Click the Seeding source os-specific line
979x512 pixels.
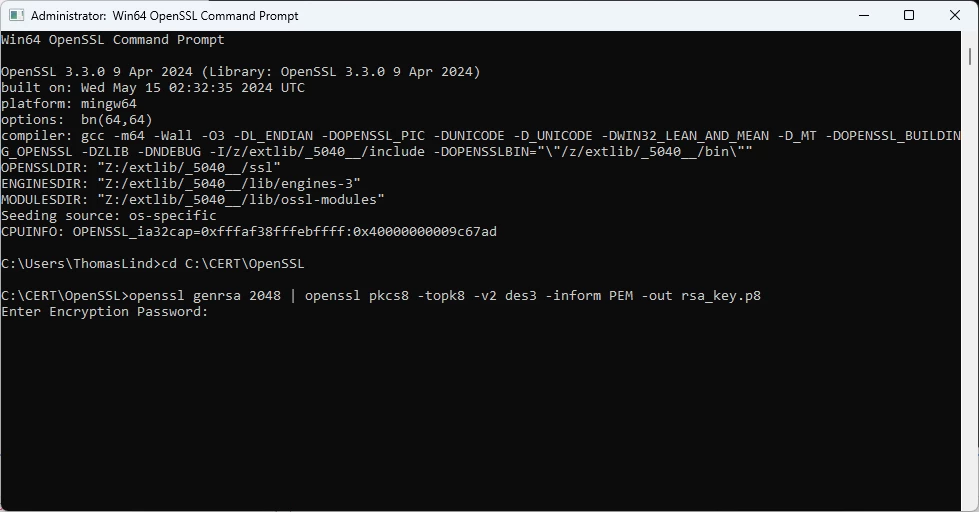(108, 216)
